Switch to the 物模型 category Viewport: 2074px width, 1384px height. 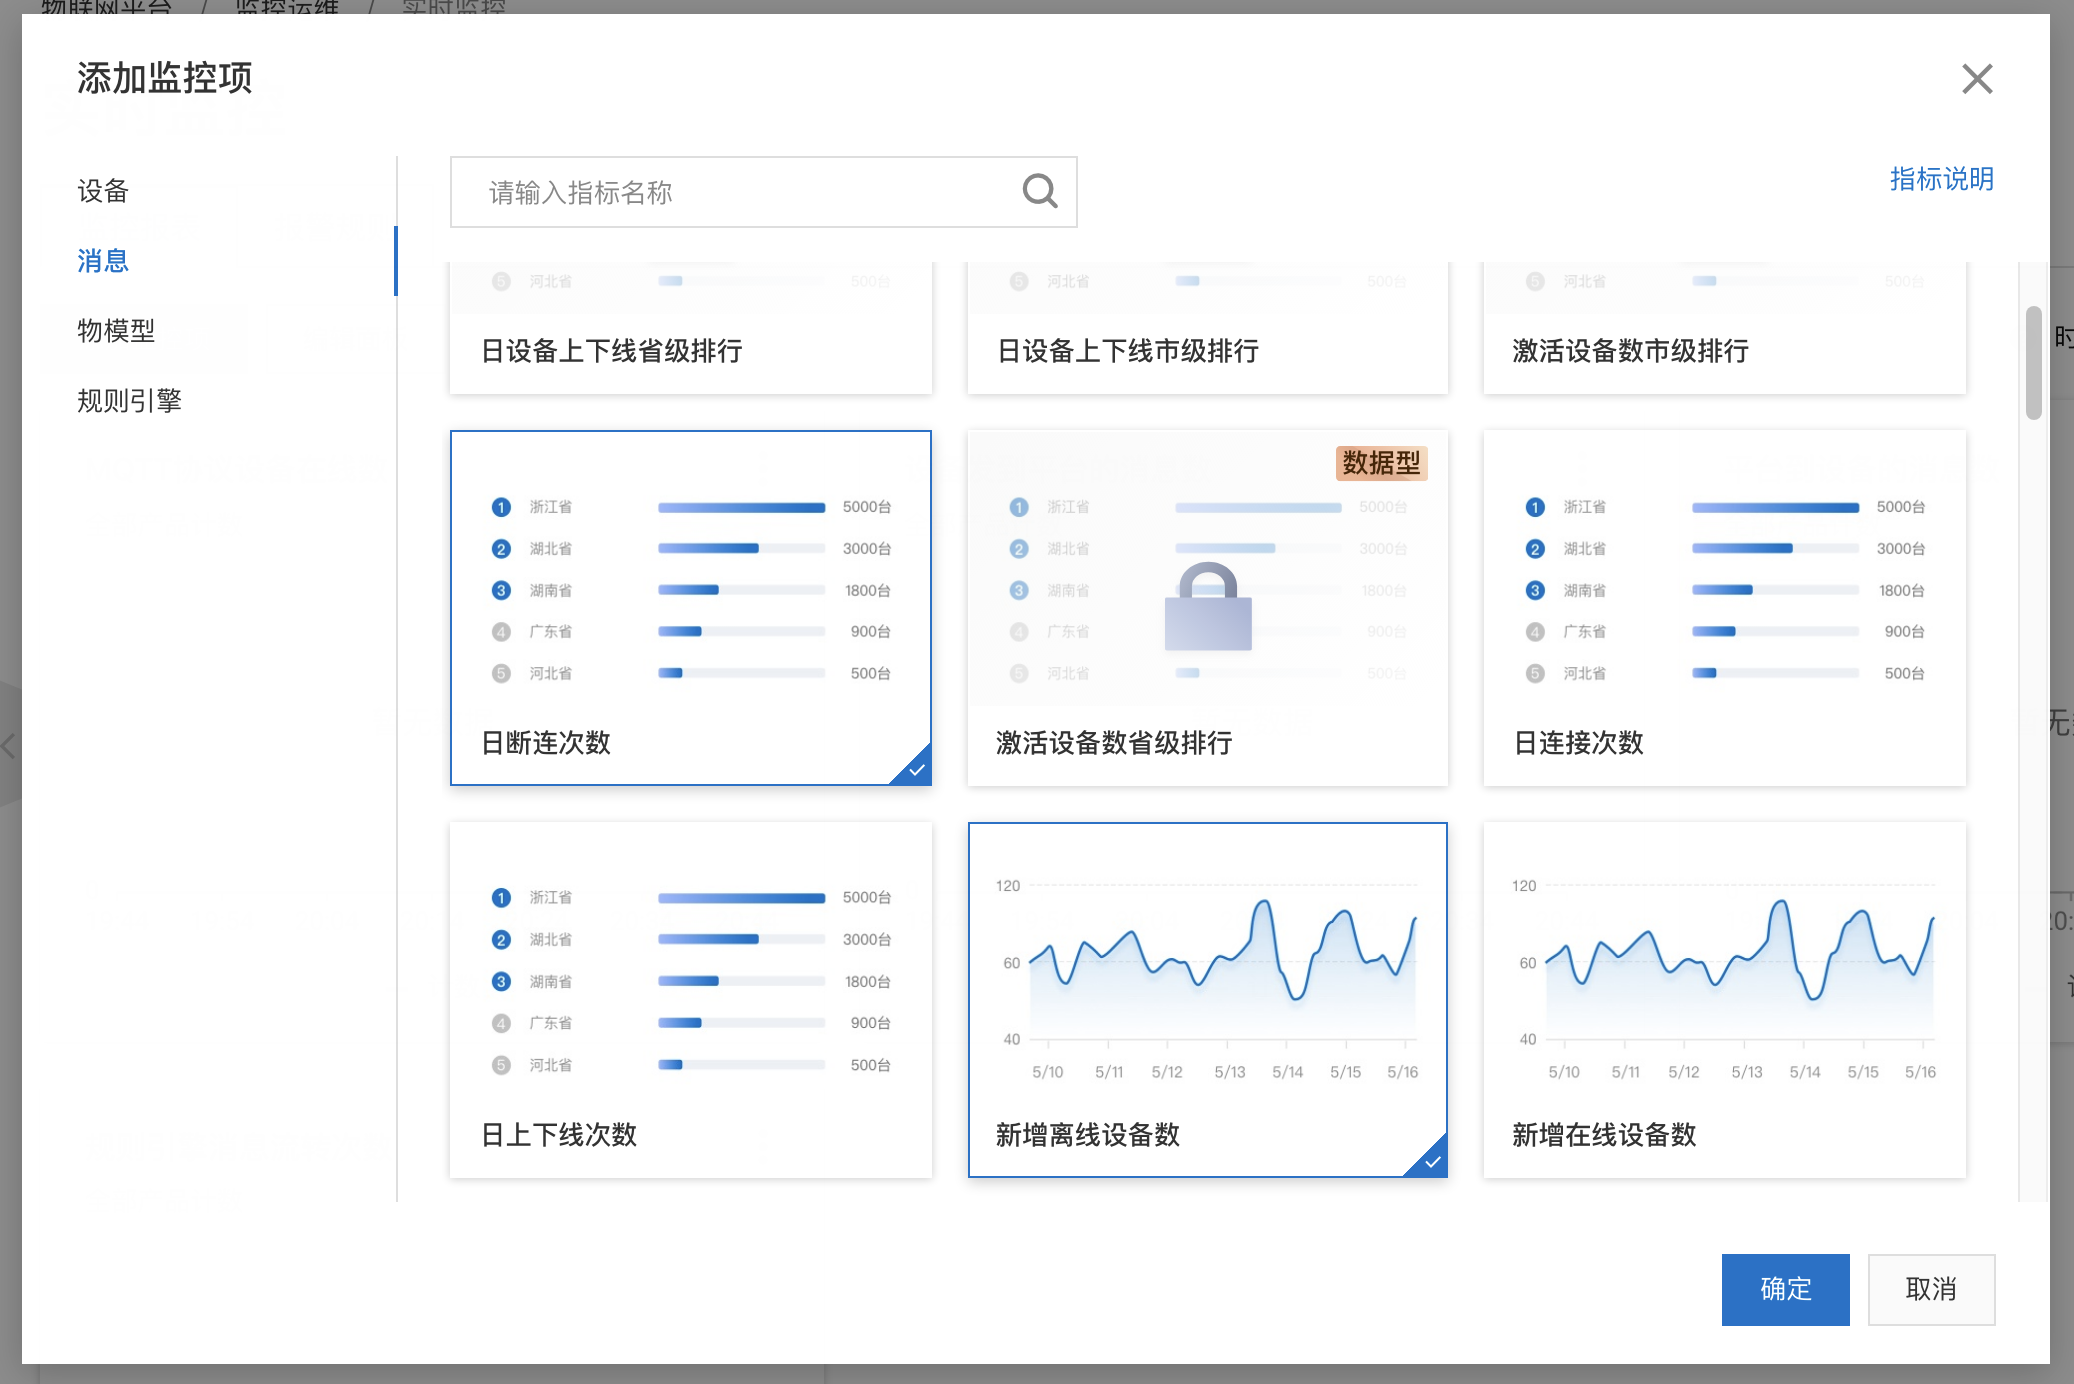116,331
